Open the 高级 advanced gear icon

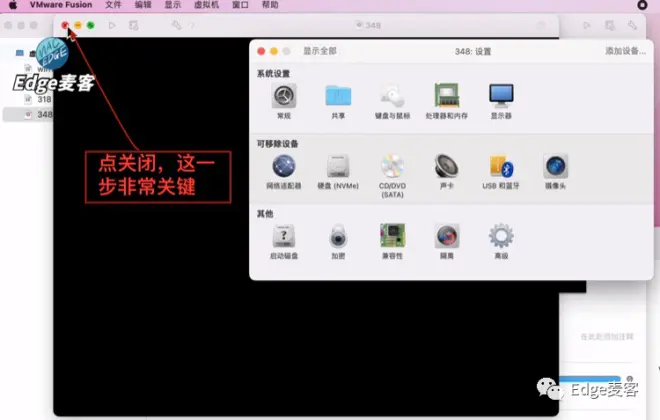click(501, 236)
